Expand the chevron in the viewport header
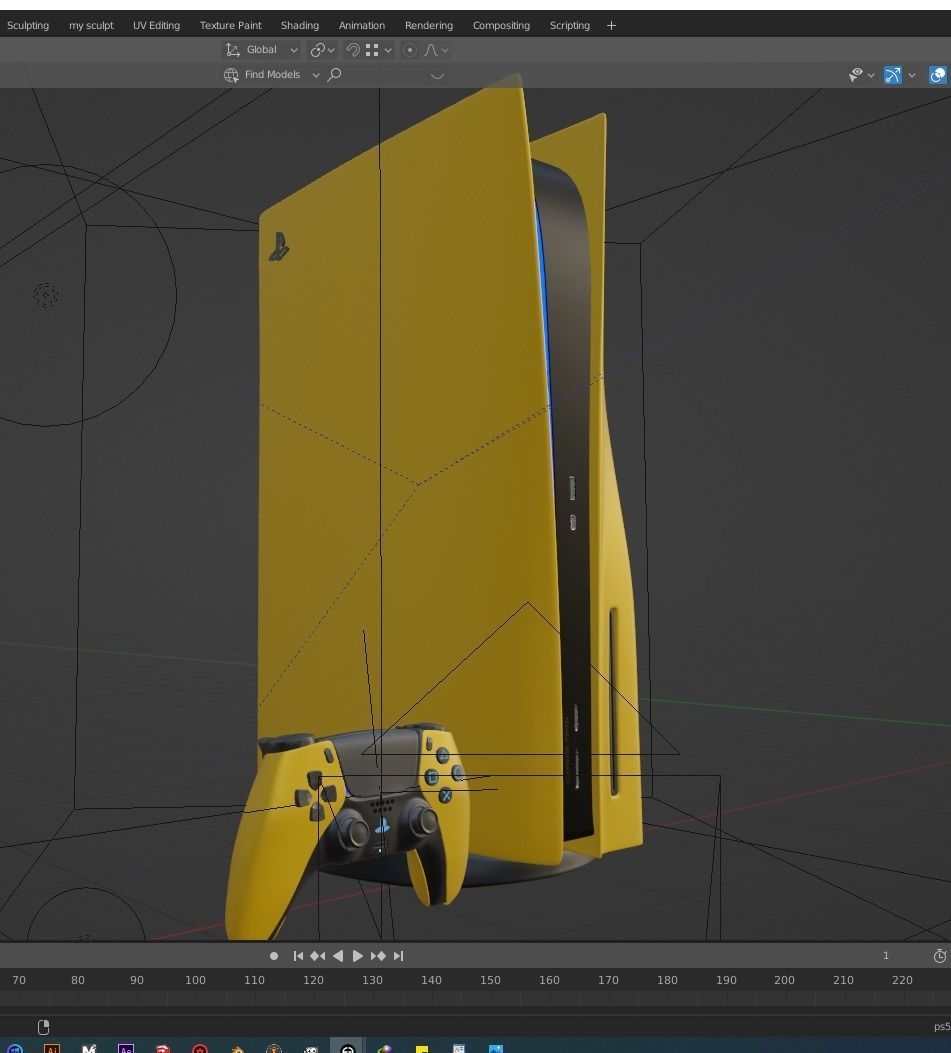This screenshot has width=951, height=1053. (437, 76)
